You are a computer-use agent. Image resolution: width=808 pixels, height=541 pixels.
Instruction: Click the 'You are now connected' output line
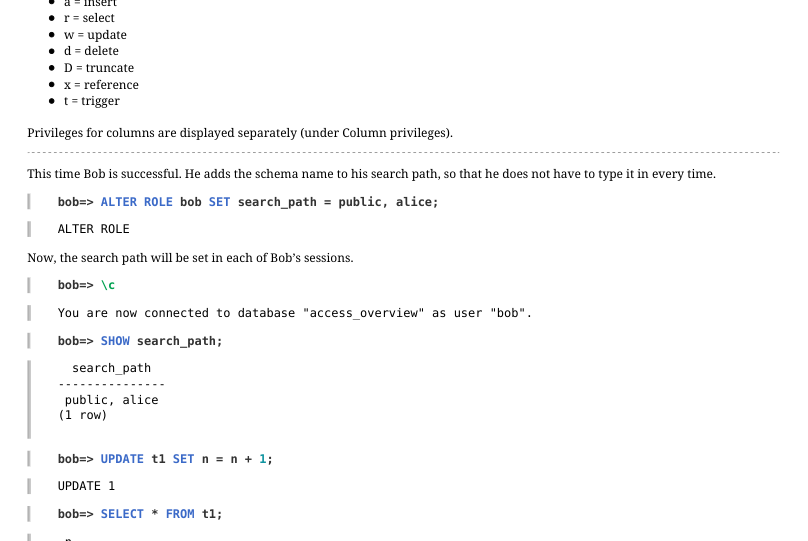pyautogui.click(x=295, y=313)
